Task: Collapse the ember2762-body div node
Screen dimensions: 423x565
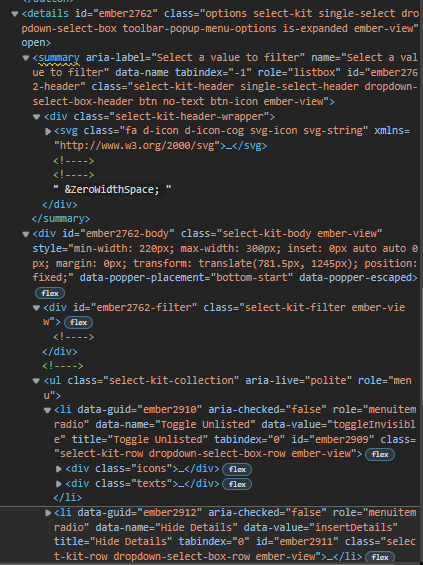Action: 26,234
